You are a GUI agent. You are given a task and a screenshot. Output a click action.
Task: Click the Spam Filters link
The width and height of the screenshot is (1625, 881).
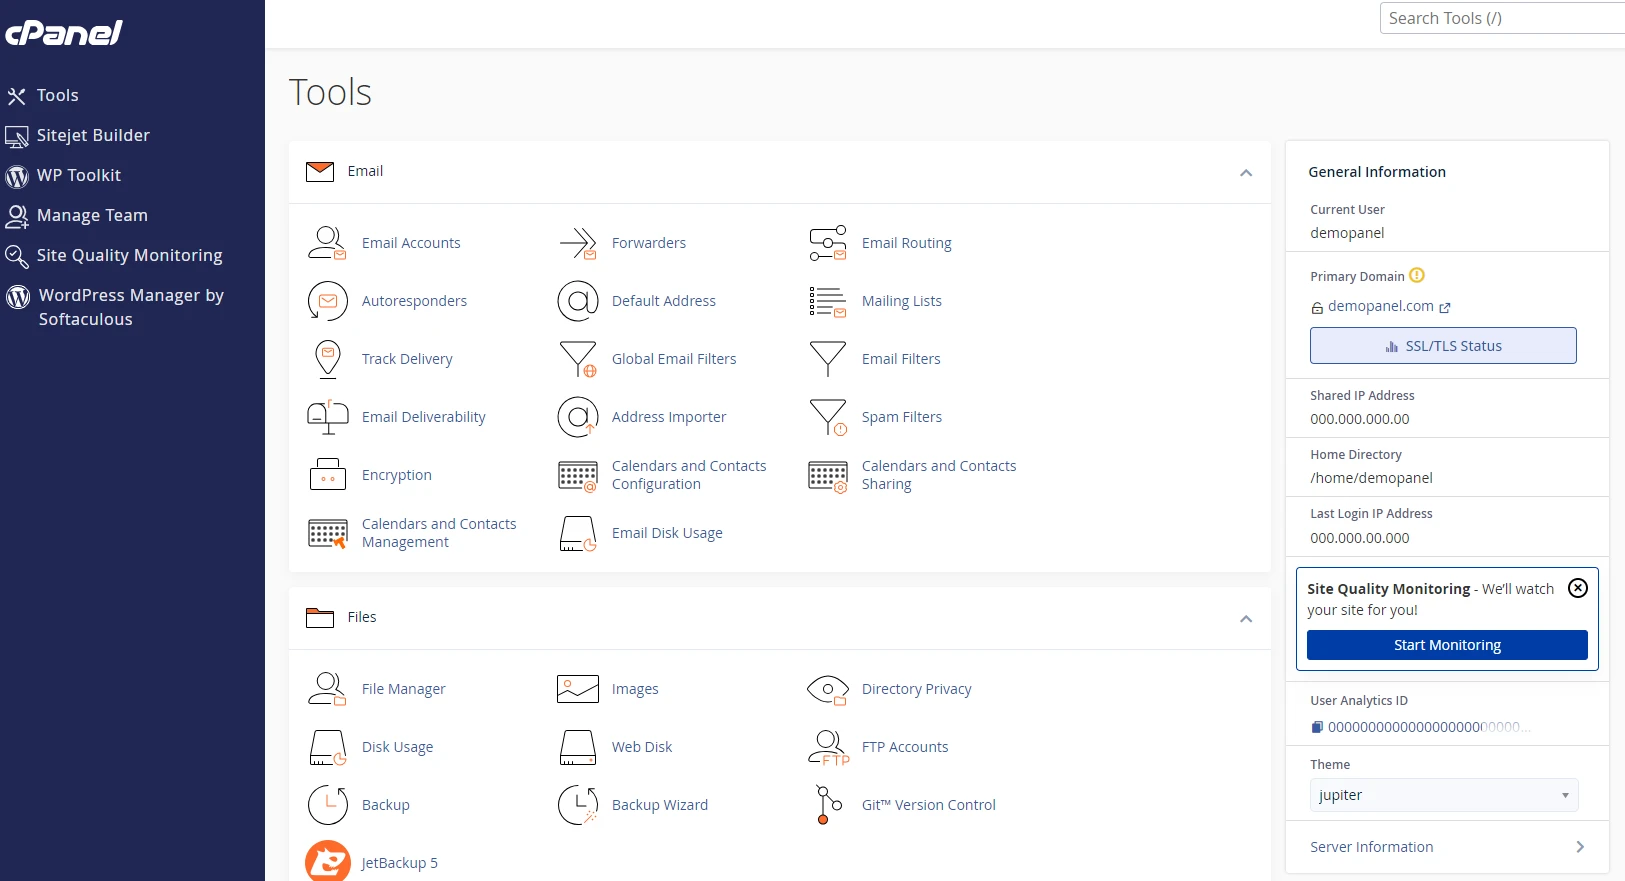coord(902,417)
